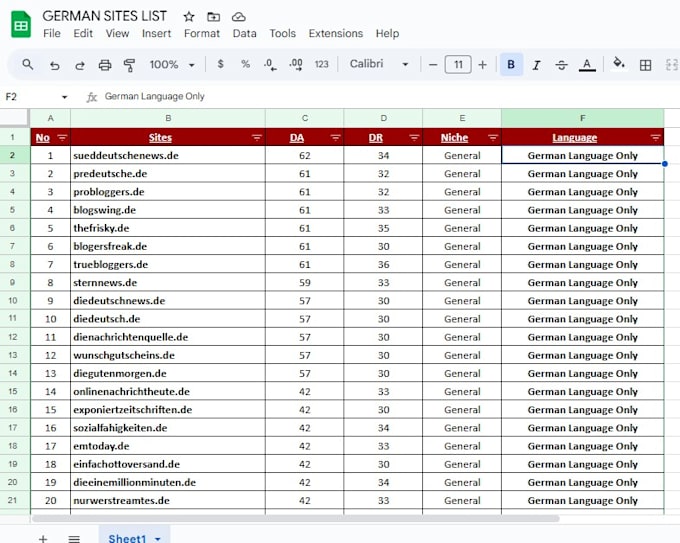
Task: Increase decimal places icon
Action: click(296, 65)
